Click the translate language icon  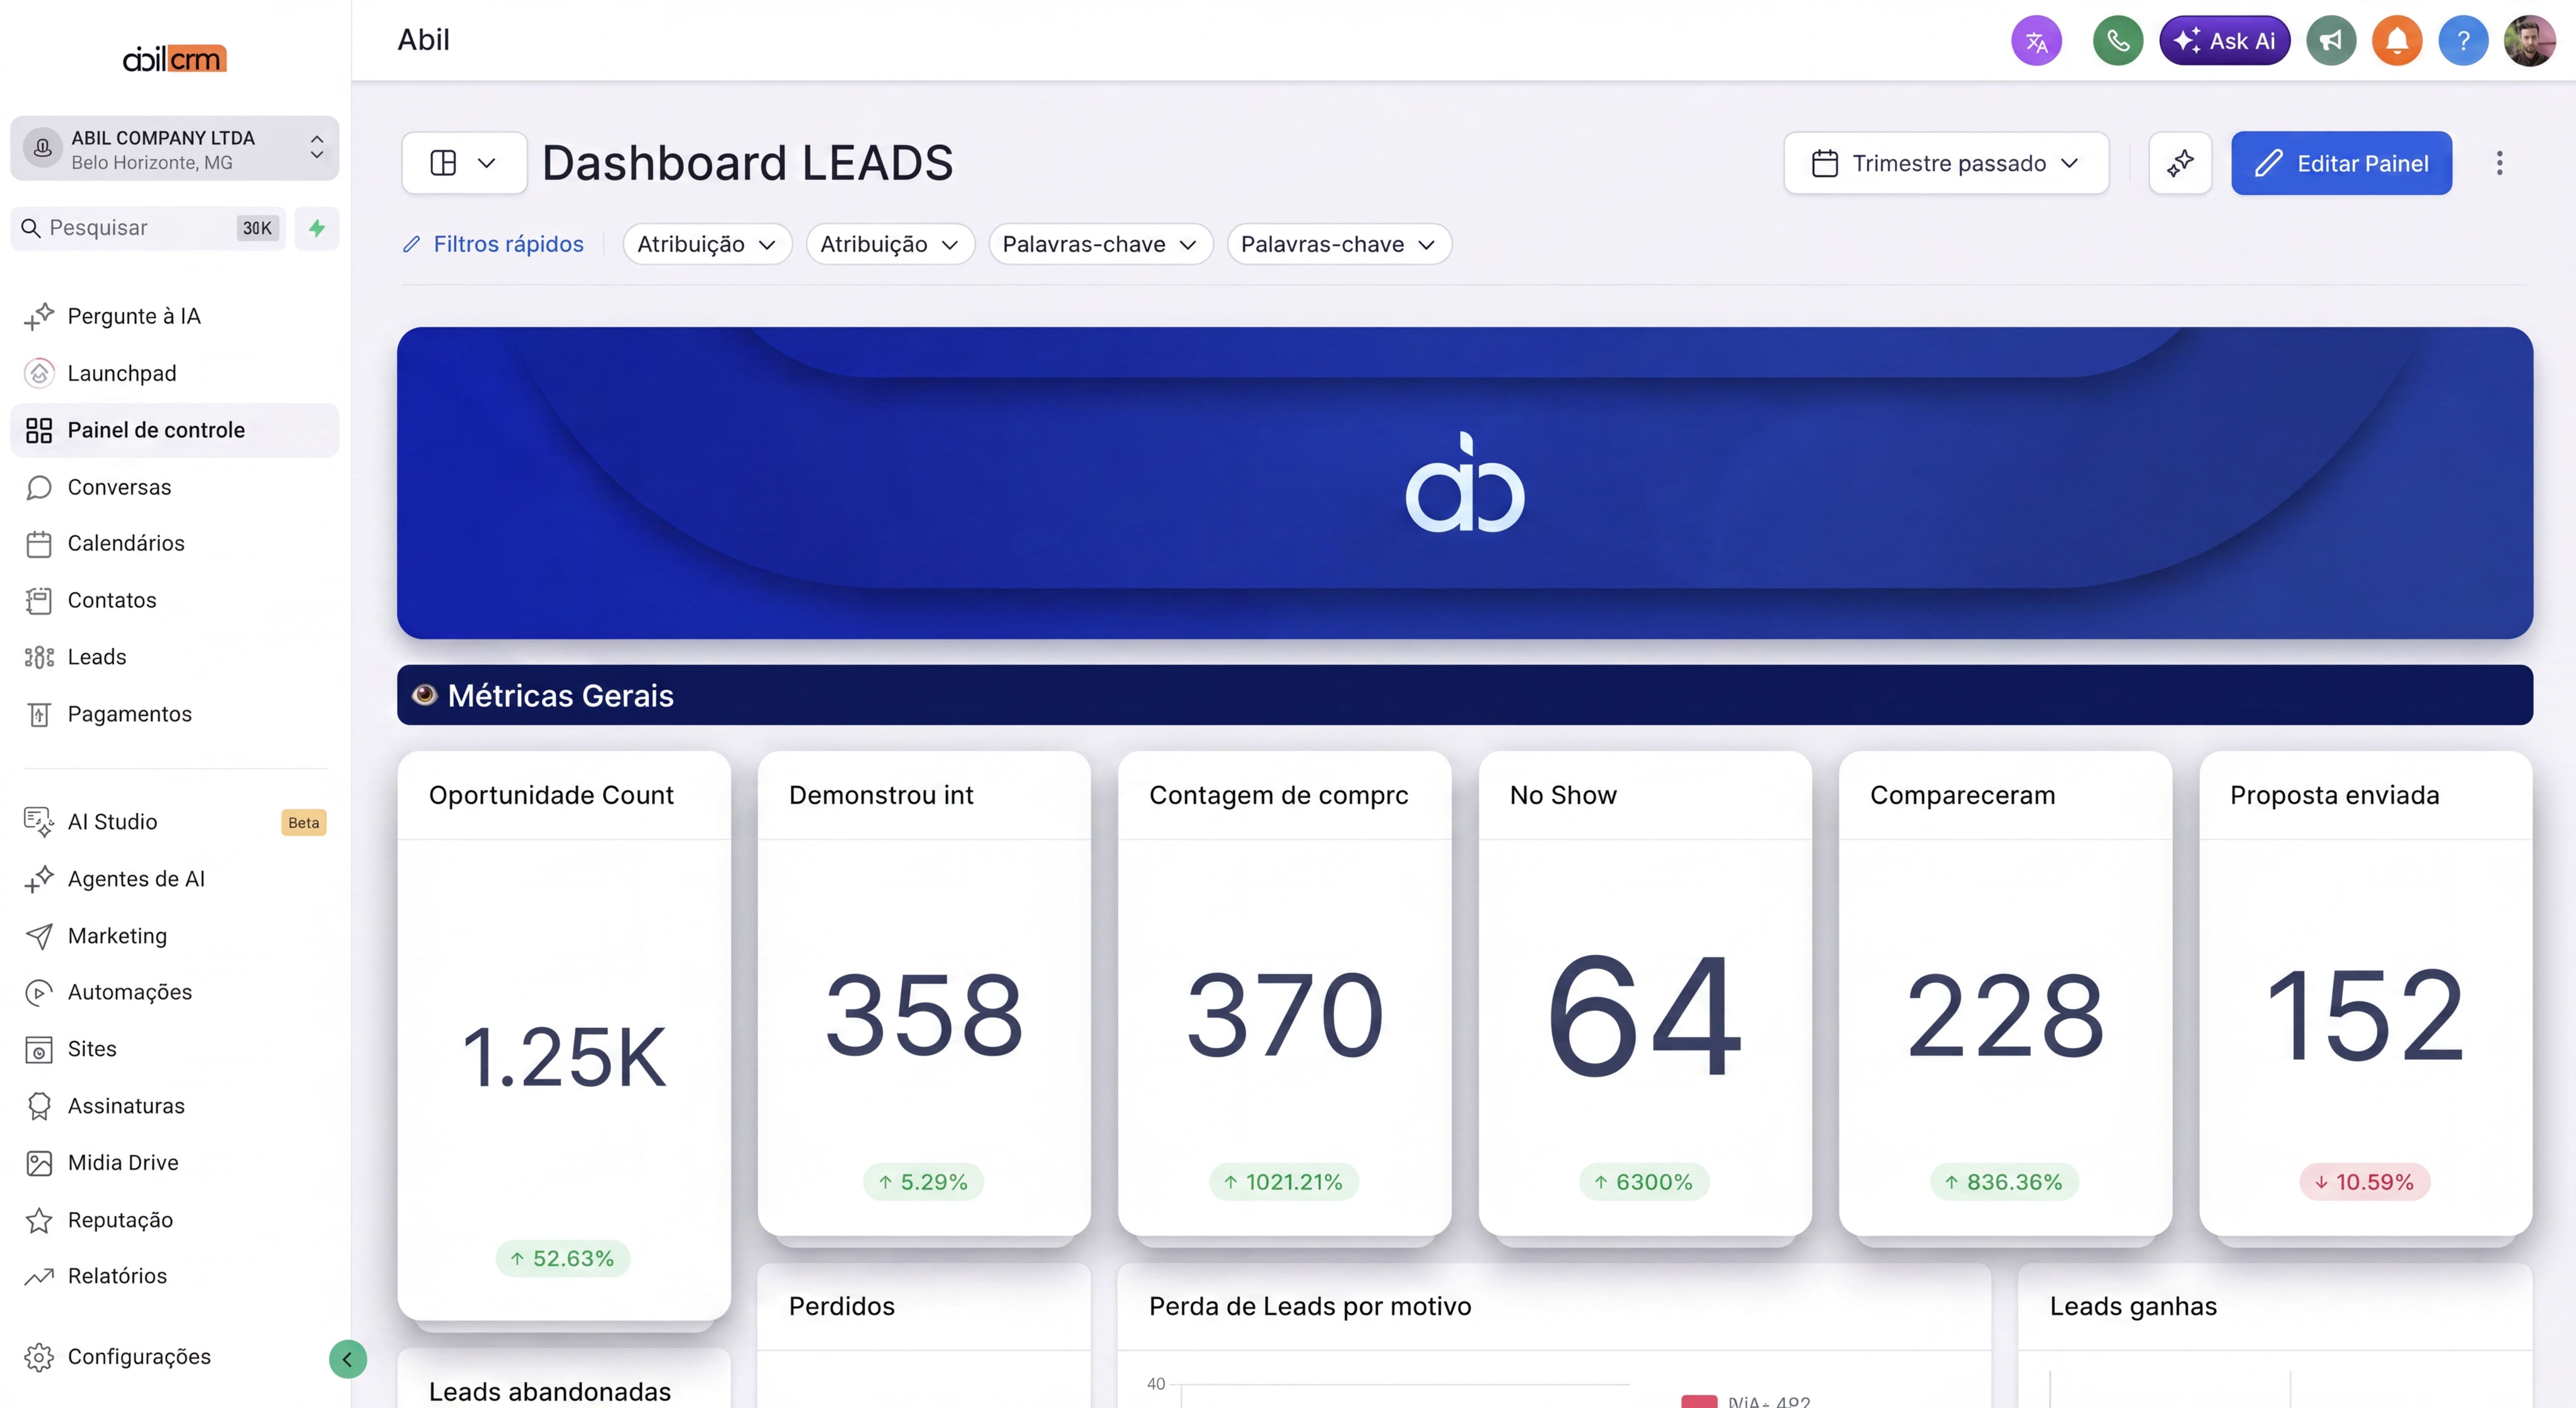point(2036,41)
